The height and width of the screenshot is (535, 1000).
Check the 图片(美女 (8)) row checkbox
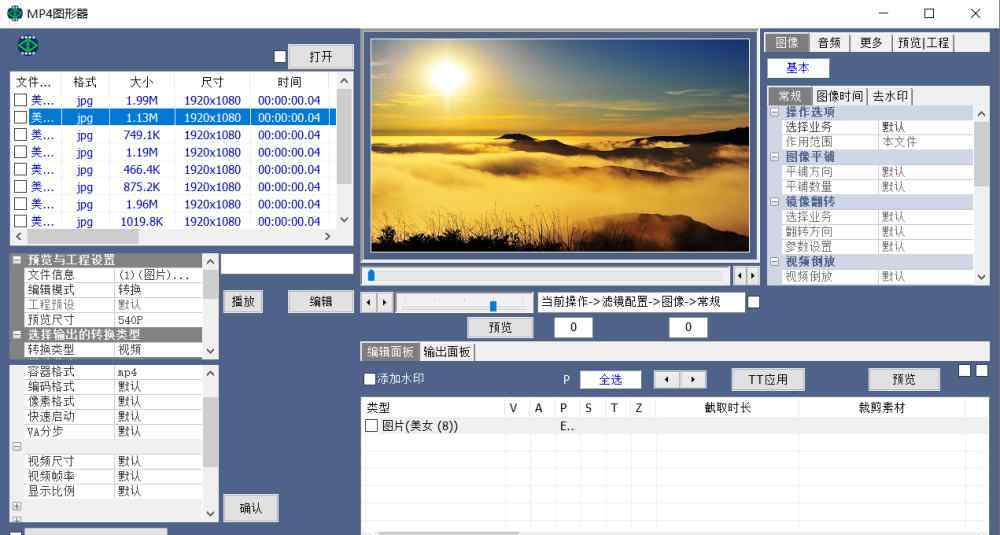[x=371, y=425]
